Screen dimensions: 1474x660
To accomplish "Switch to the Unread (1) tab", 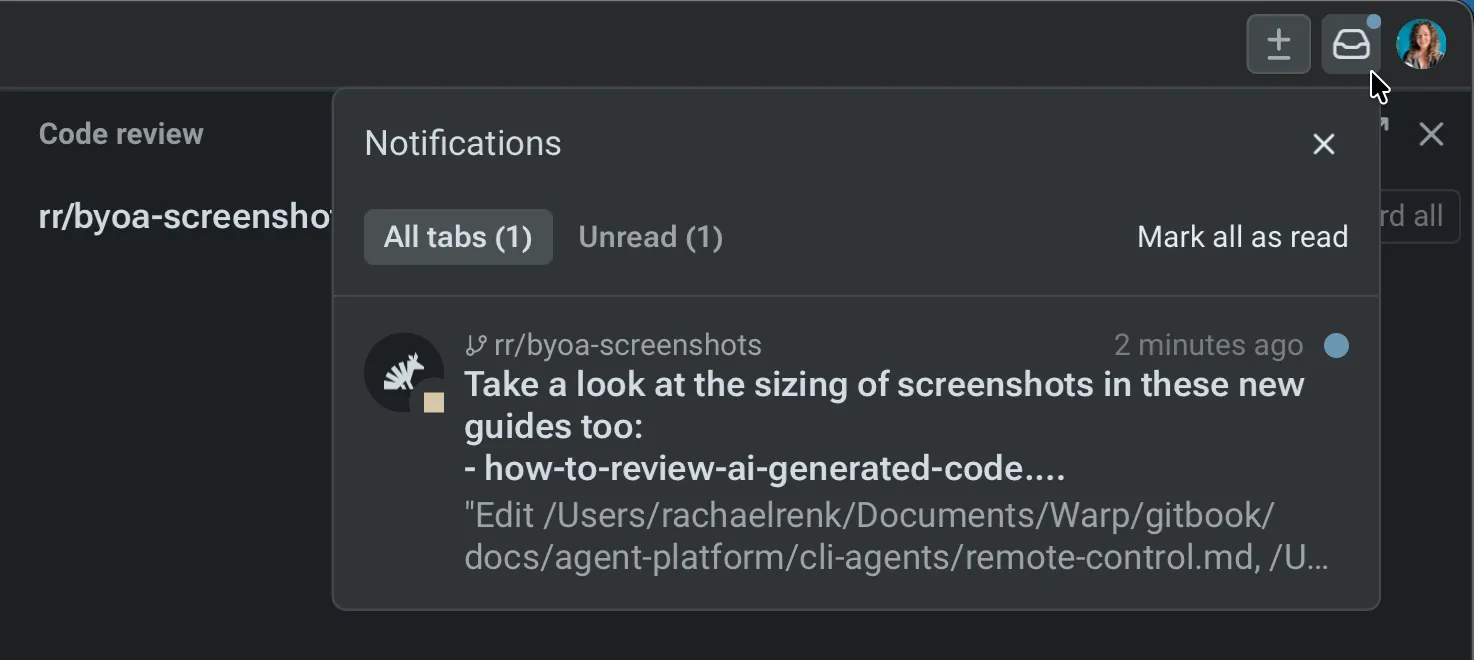I will click(x=650, y=237).
